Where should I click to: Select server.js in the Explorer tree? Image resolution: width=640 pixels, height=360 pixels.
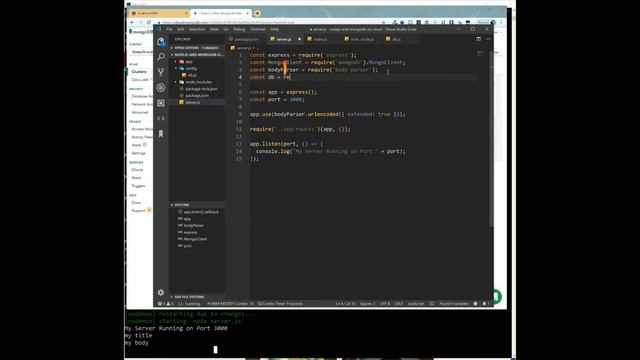193,102
